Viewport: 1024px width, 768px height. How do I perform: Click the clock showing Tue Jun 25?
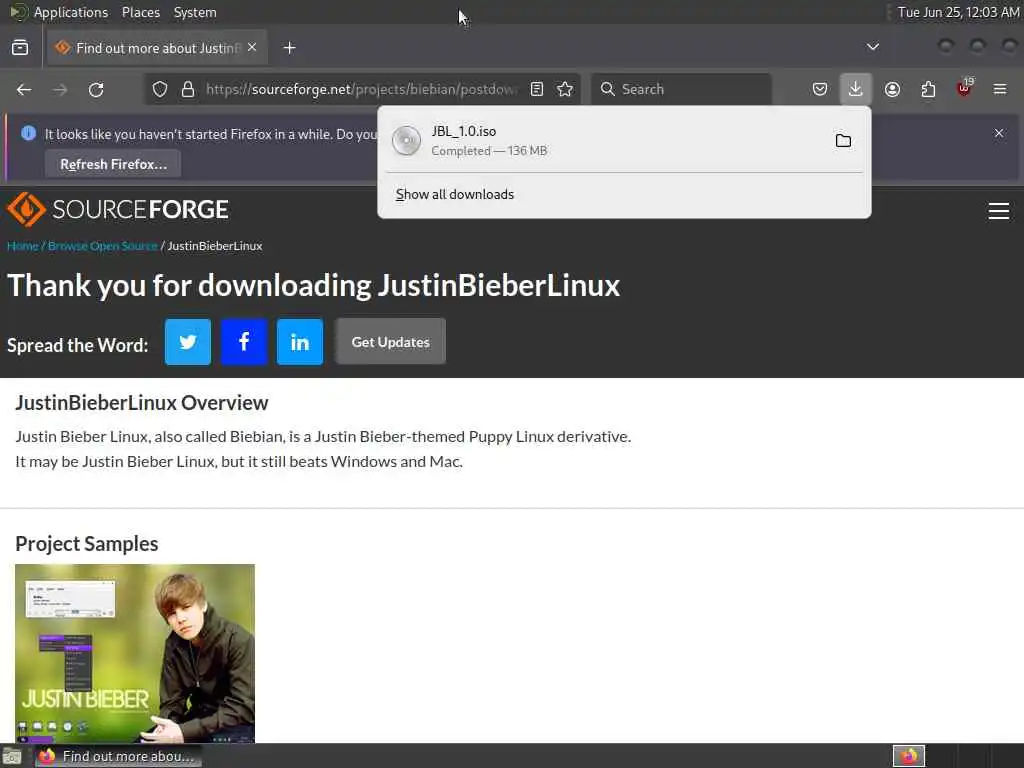[958, 12]
